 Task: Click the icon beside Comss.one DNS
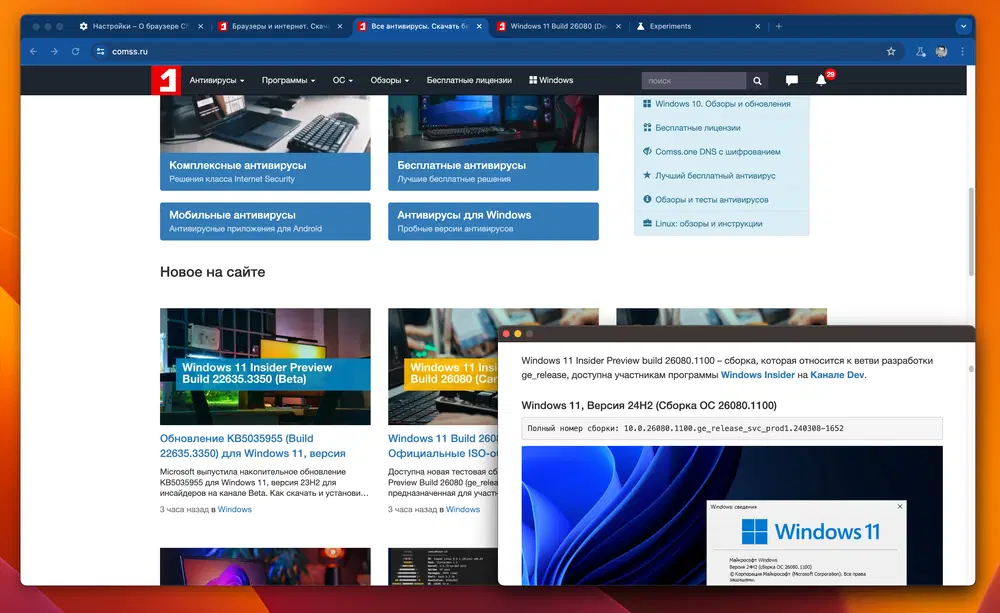tap(647, 151)
